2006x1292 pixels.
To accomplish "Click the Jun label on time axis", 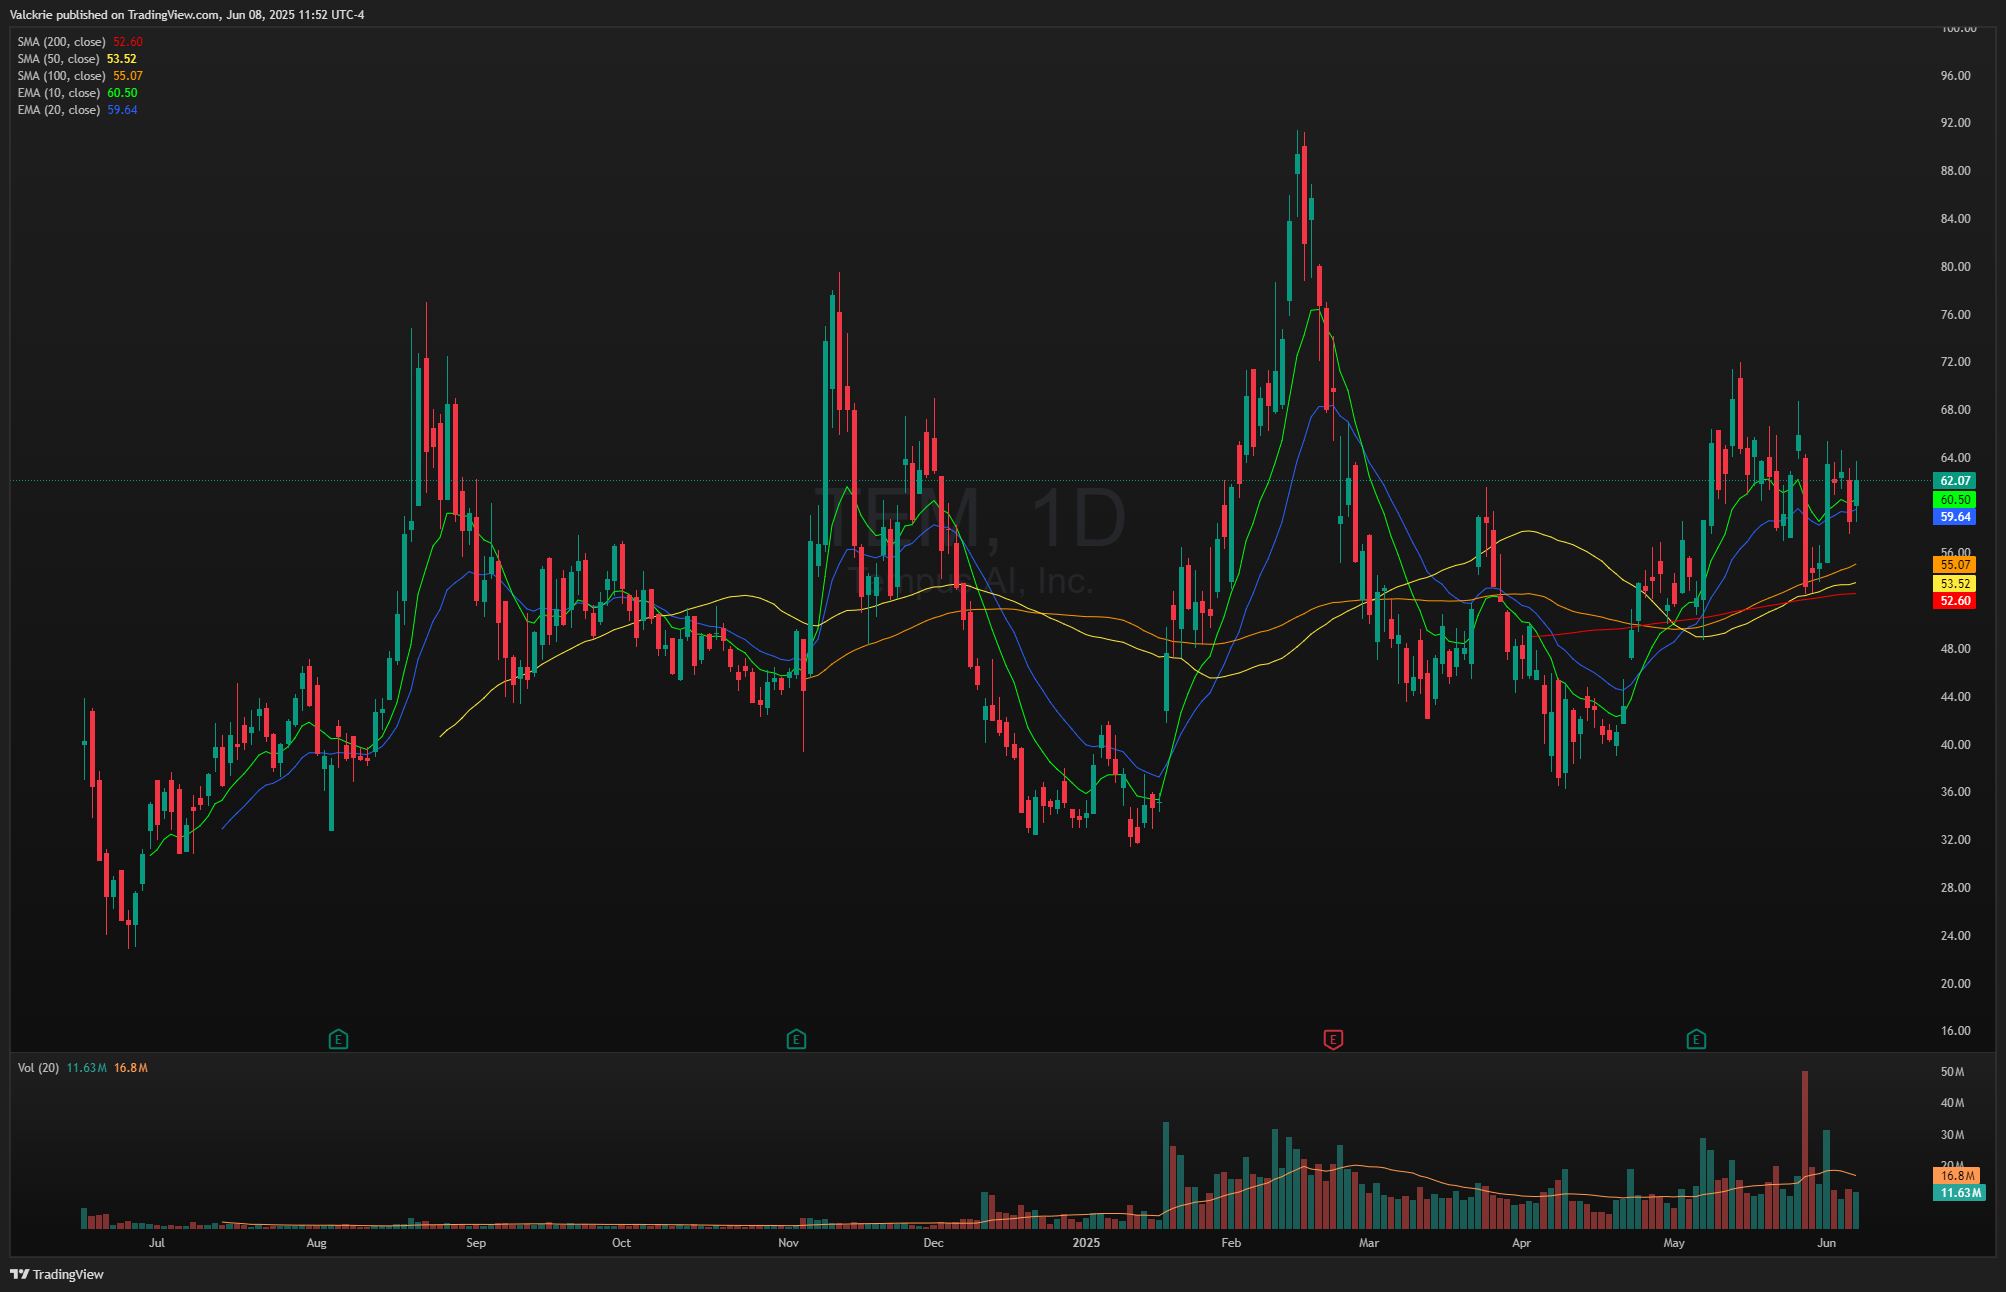I will pyautogui.click(x=1826, y=1243).
